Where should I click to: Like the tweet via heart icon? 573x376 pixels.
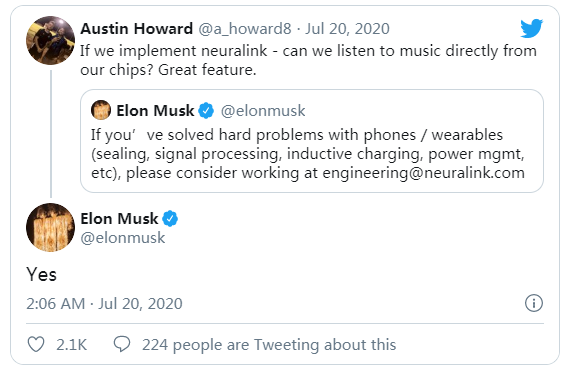pyautogui.click(x=36, y=344)
